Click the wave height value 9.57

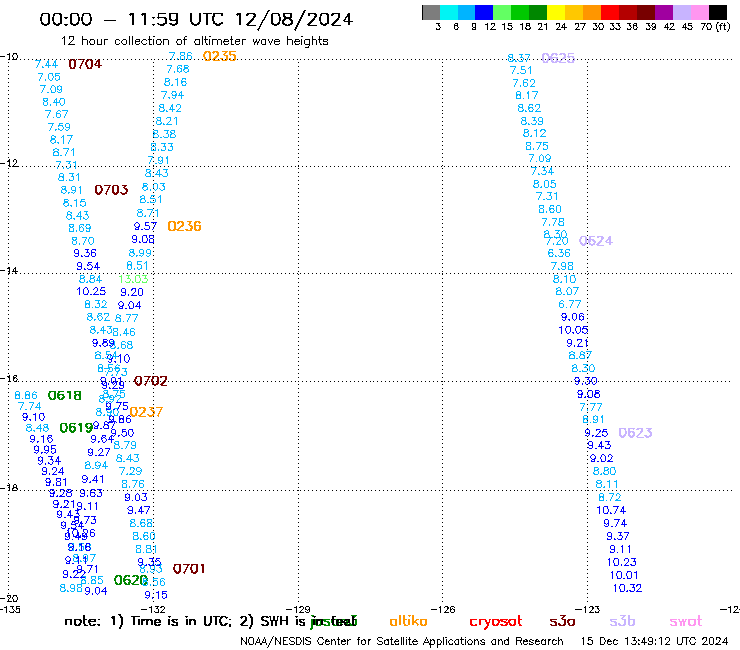pos(145,226)
